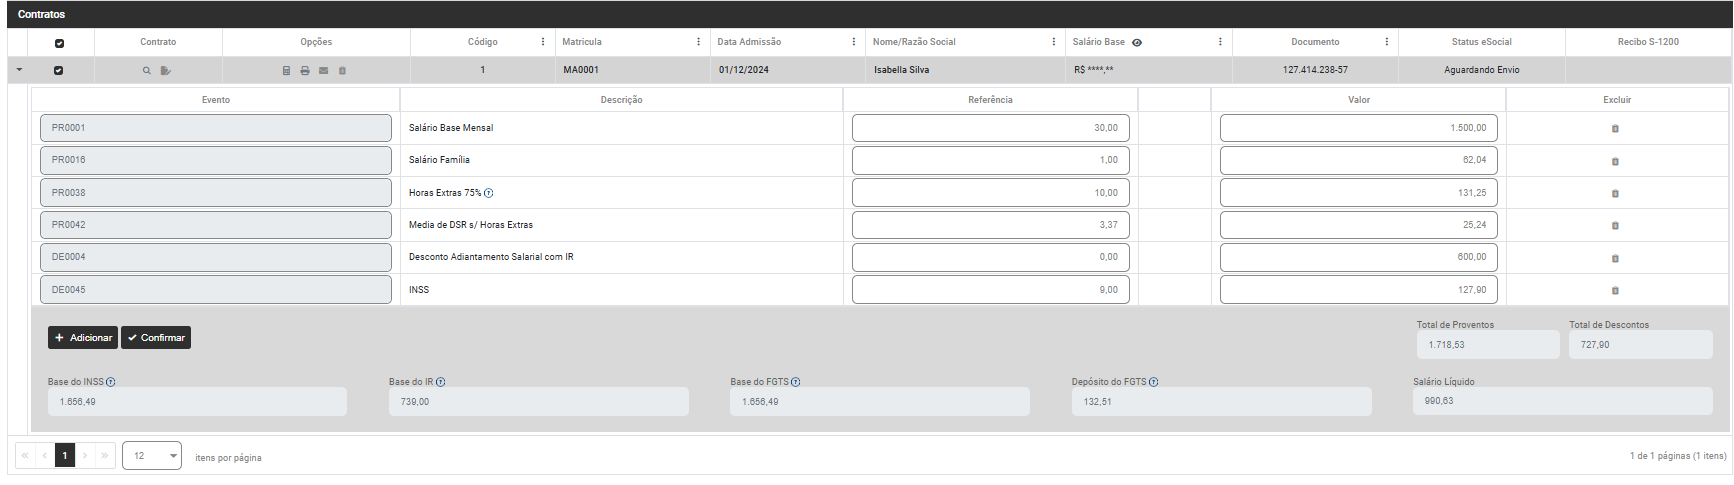The image size is (1734, 485).
Task: Click the calculator icon under Opções
Action: (286, 71)
